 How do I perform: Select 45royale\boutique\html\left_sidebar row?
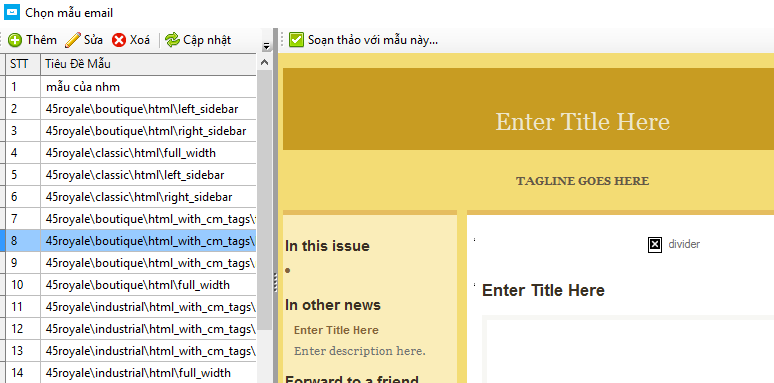tap(131, 109)
